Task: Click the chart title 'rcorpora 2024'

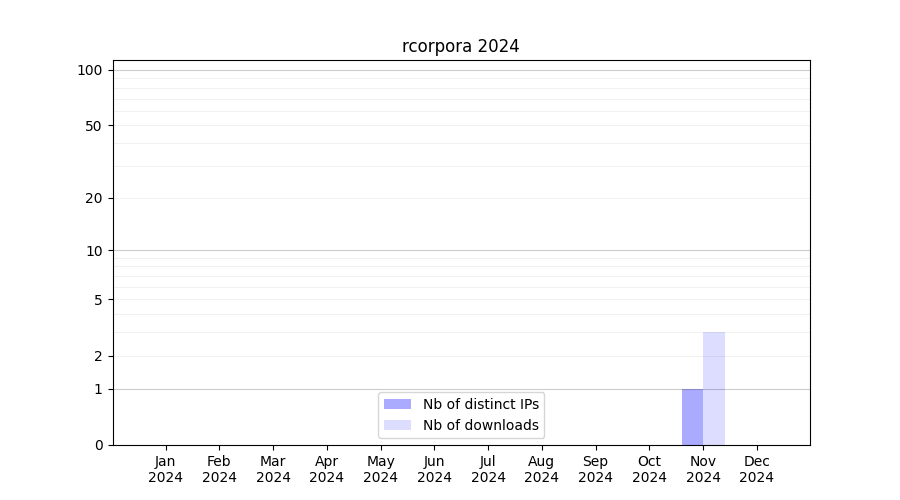Action: 460,46
